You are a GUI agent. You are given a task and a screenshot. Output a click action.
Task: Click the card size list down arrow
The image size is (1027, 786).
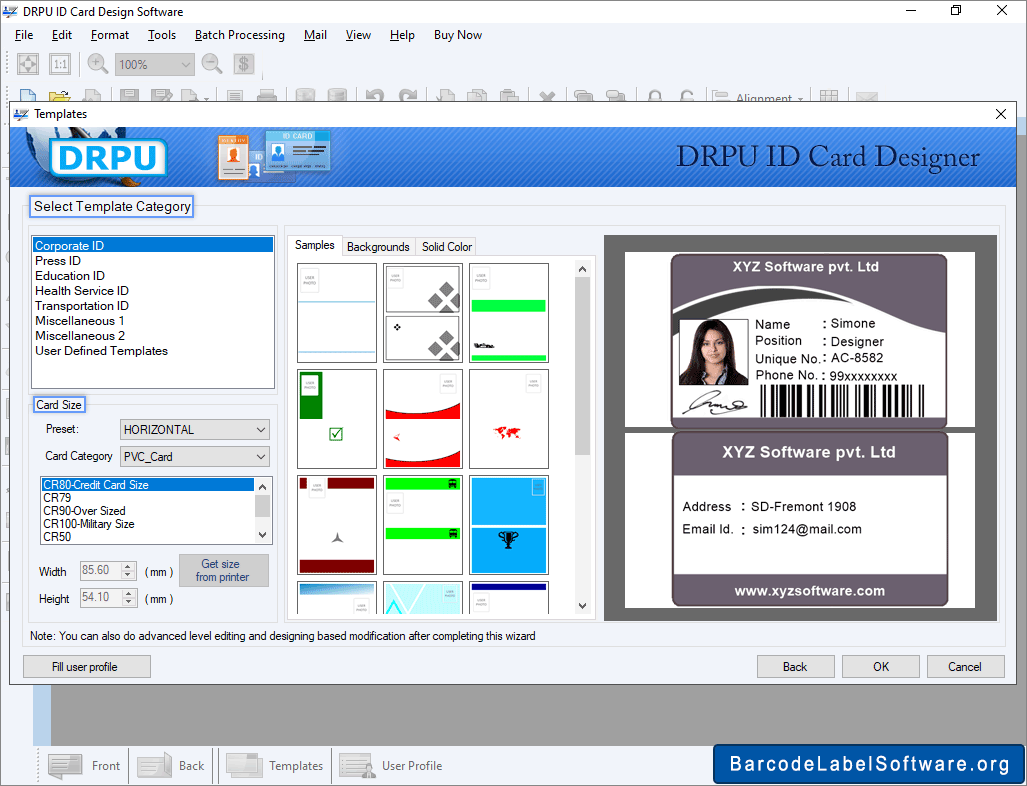click(x=263, y=535)
